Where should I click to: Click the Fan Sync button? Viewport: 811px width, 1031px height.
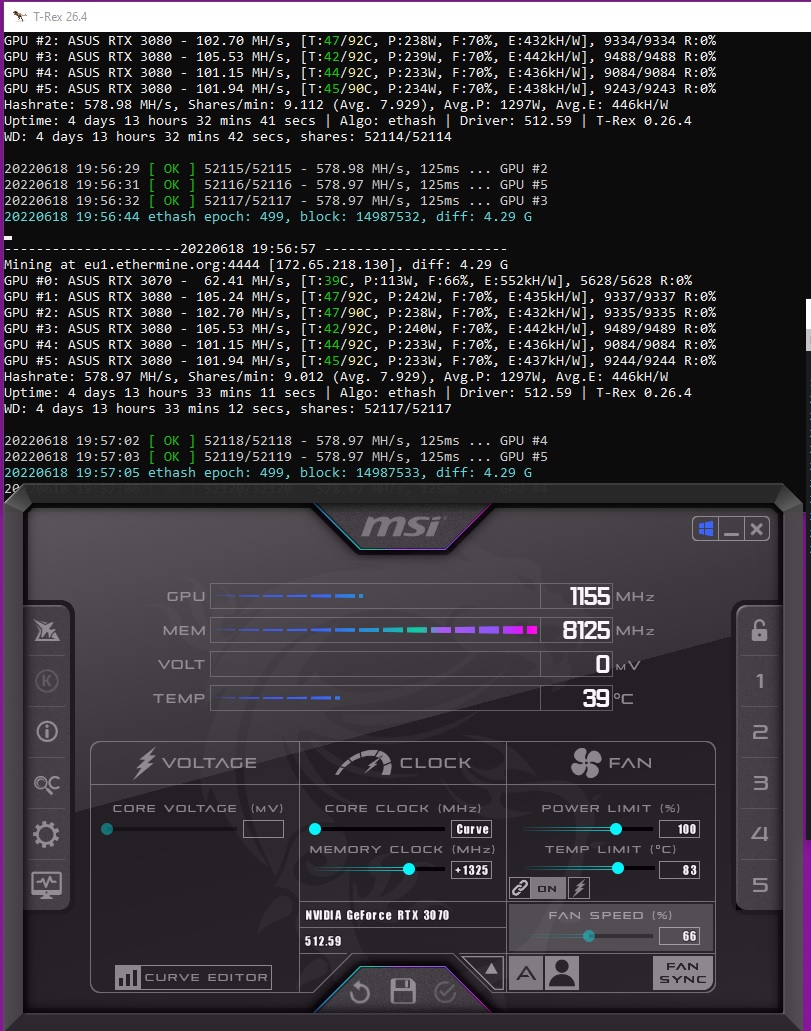coord(683,972)
